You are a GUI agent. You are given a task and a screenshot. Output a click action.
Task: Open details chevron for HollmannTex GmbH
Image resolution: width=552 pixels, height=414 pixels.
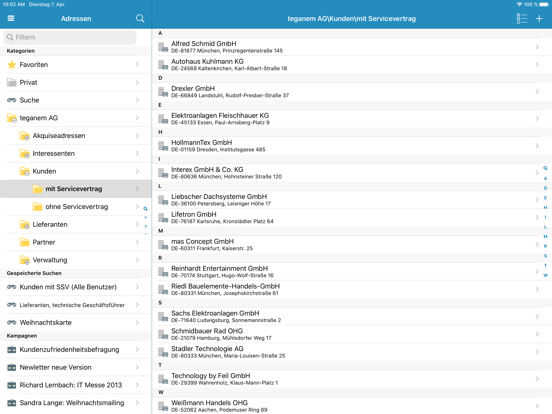point(537,146)
